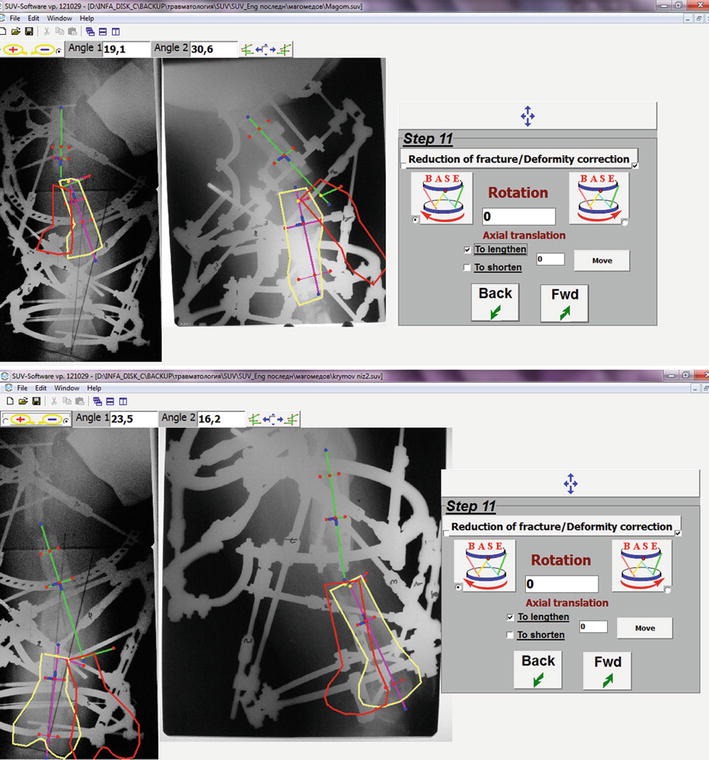Toggle 'To lengthen' checkbox in lower panel
709x760 pixels.
(x=510, y=617)
